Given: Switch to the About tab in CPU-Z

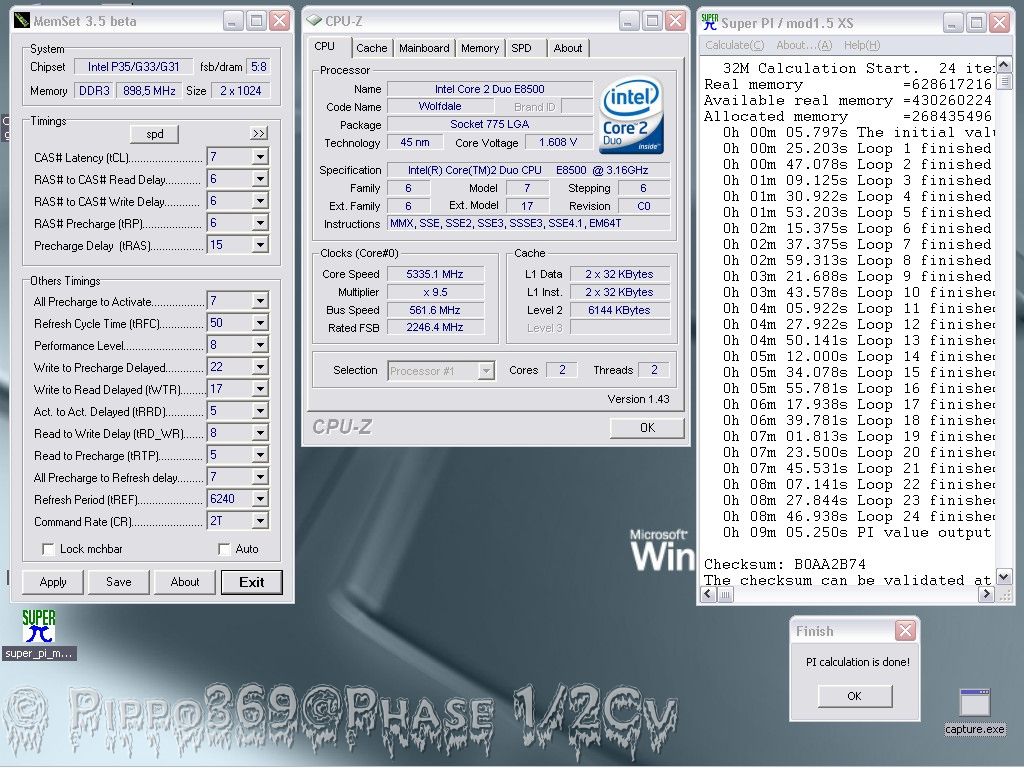Looking at the screenshot, I should point(568,48).
